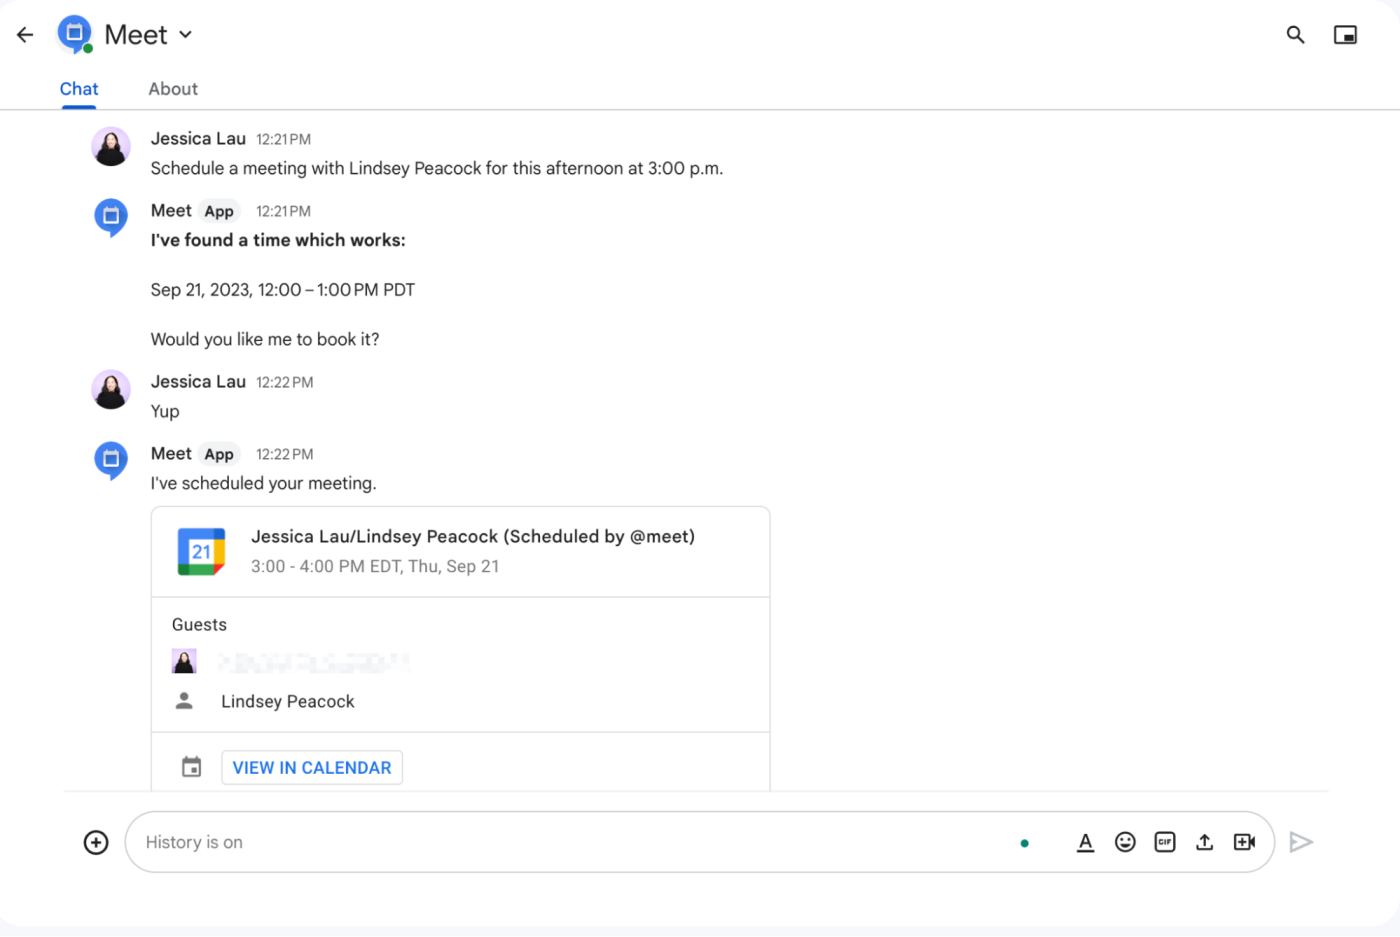Switch to the About tab
This screenshot has width=1400, height=937.
173,89
